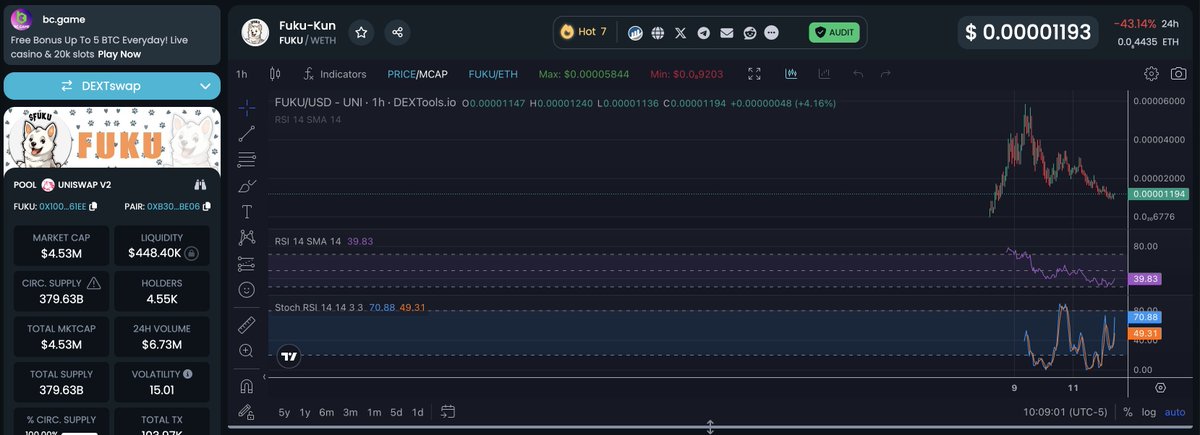
Task: Open the 1h timeframe selector
Action: coord(242,74)
